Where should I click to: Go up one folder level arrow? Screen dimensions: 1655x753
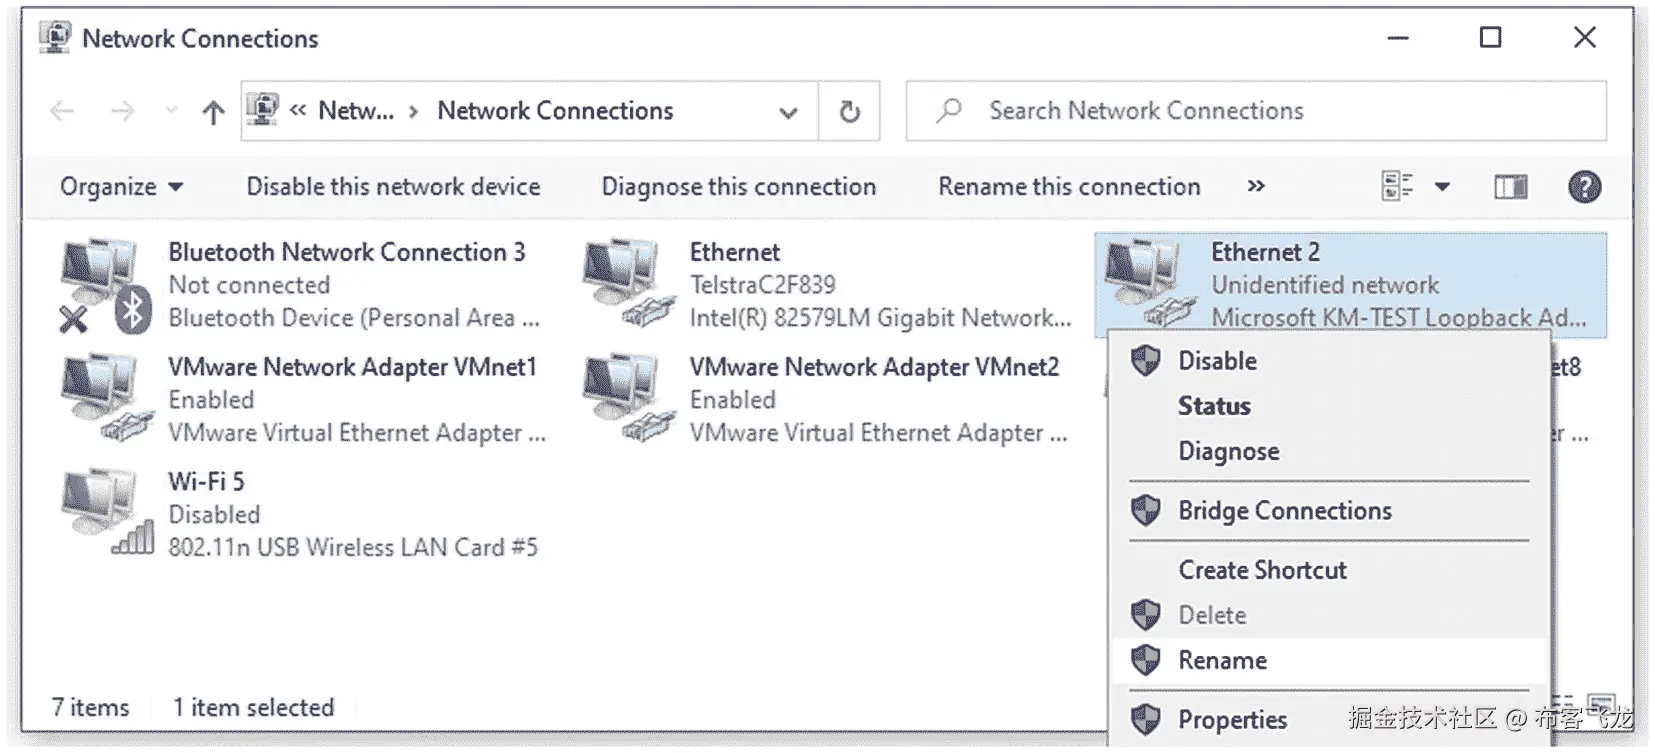(x=213, y=112)
